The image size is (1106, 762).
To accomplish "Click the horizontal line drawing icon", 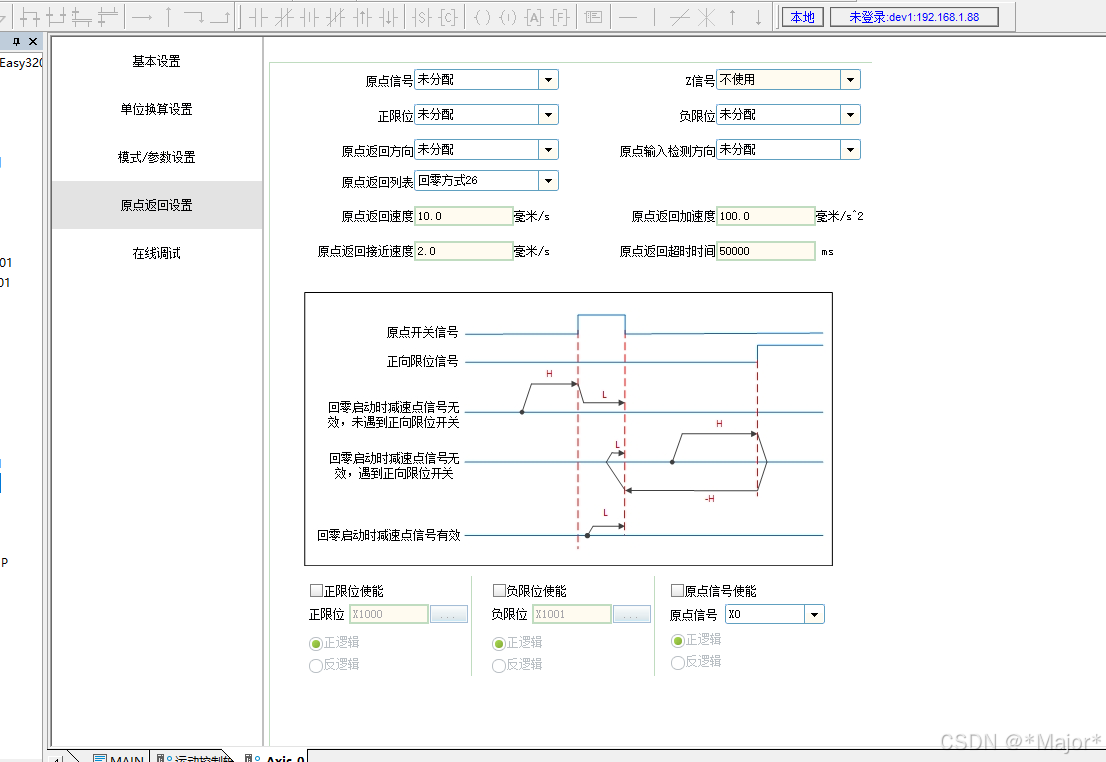I will 628,17.
